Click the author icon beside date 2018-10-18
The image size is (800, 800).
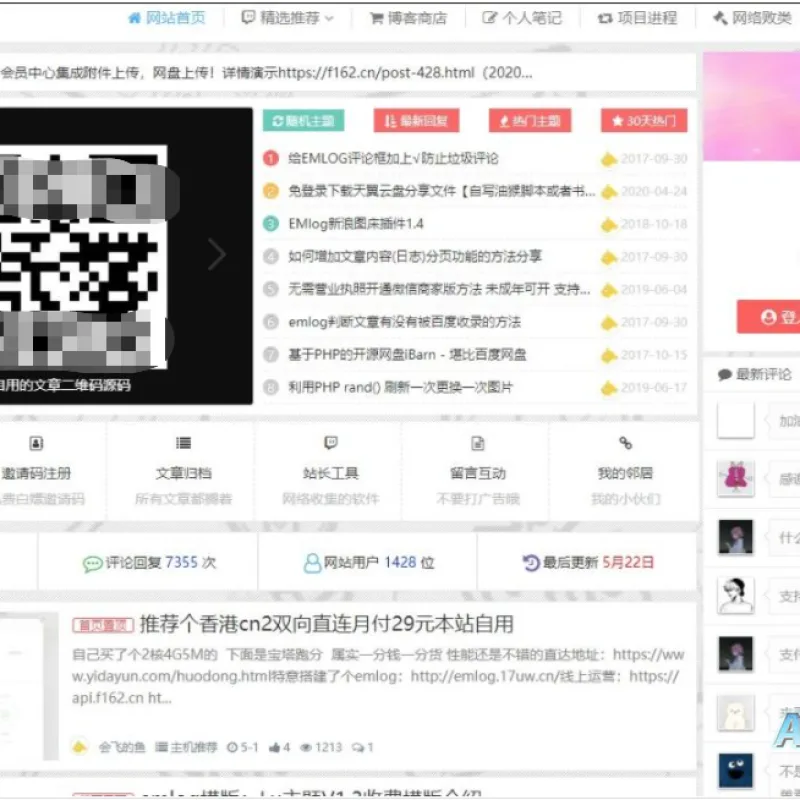pos(609,224)
